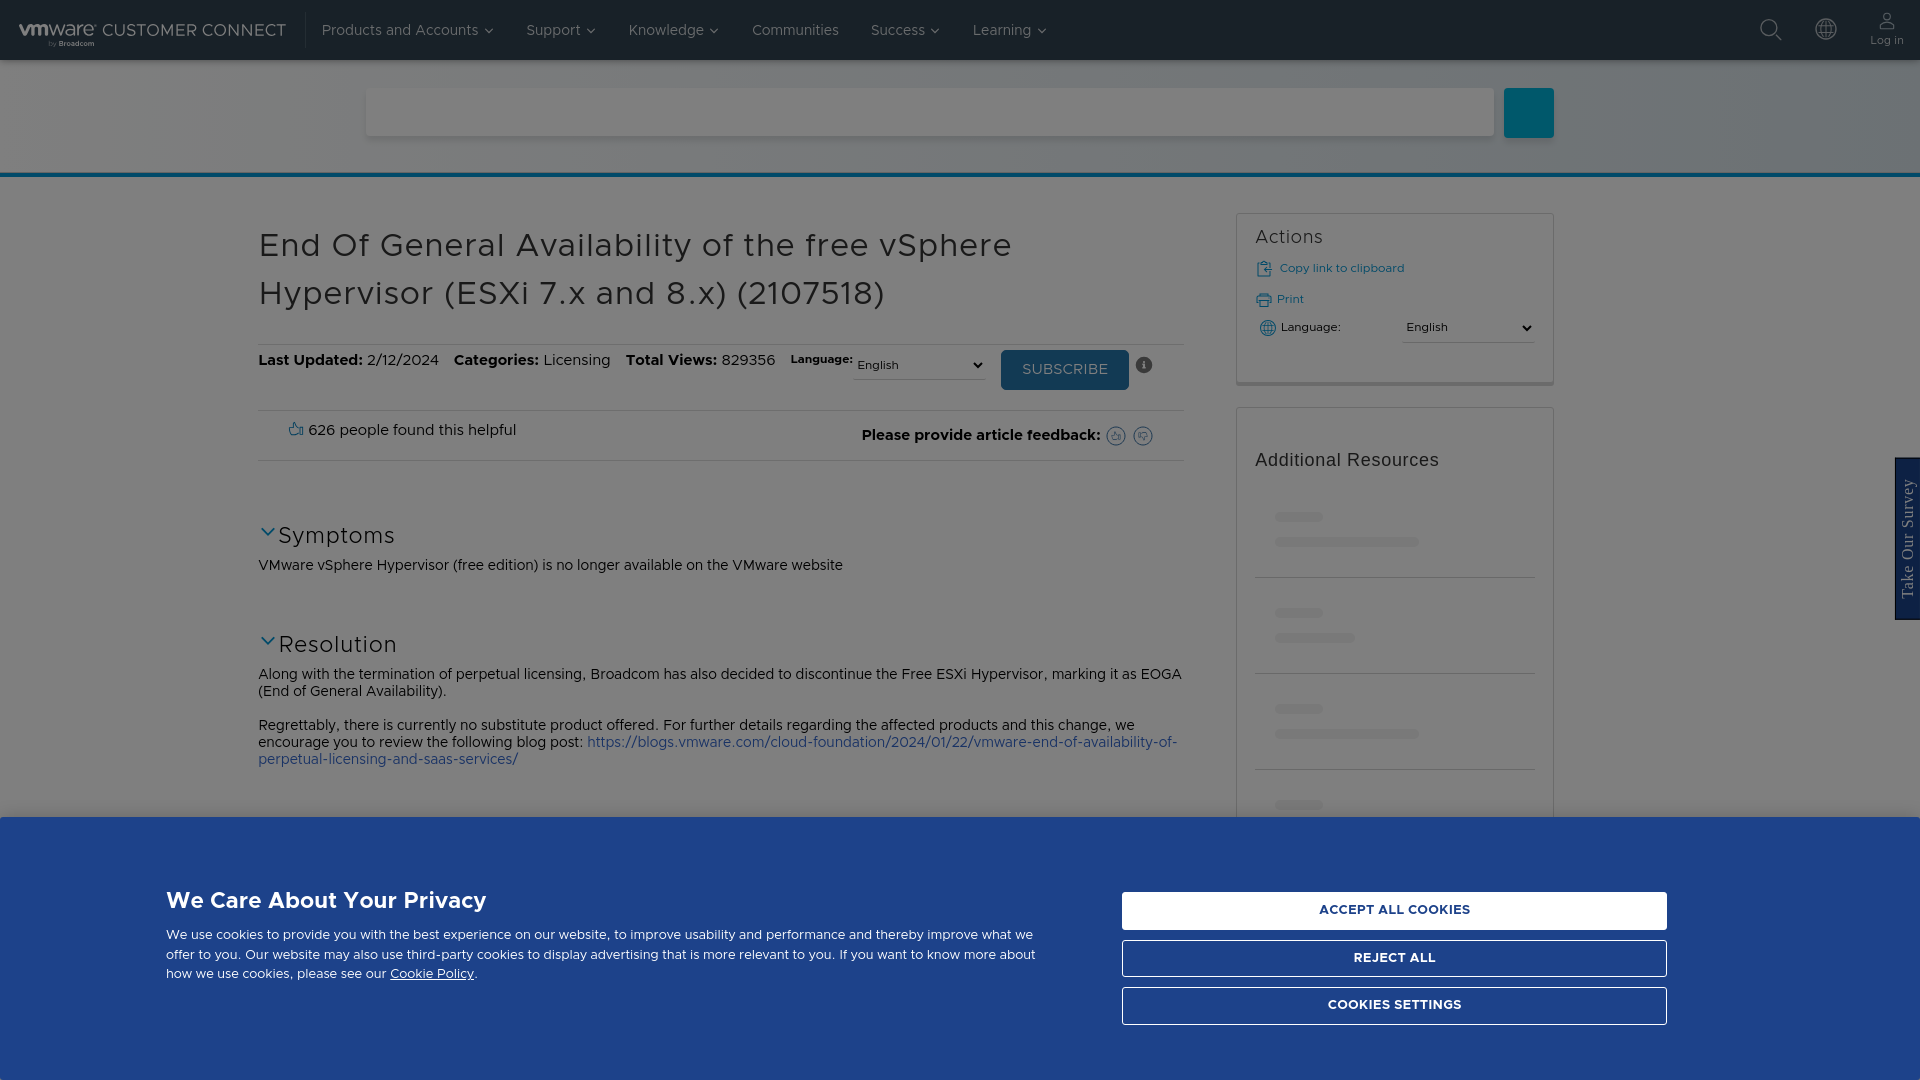1920x1080 pixels.
Task: Click the Categories: Licensing text
Action: tap(532, 361)
